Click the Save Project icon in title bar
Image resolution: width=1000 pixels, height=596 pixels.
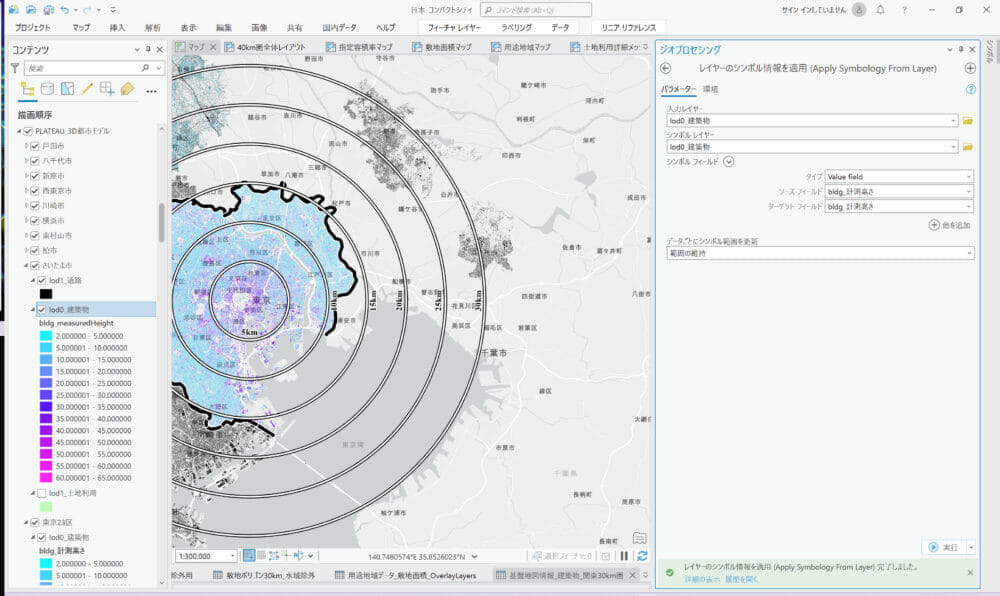click(x=48, y=10)
